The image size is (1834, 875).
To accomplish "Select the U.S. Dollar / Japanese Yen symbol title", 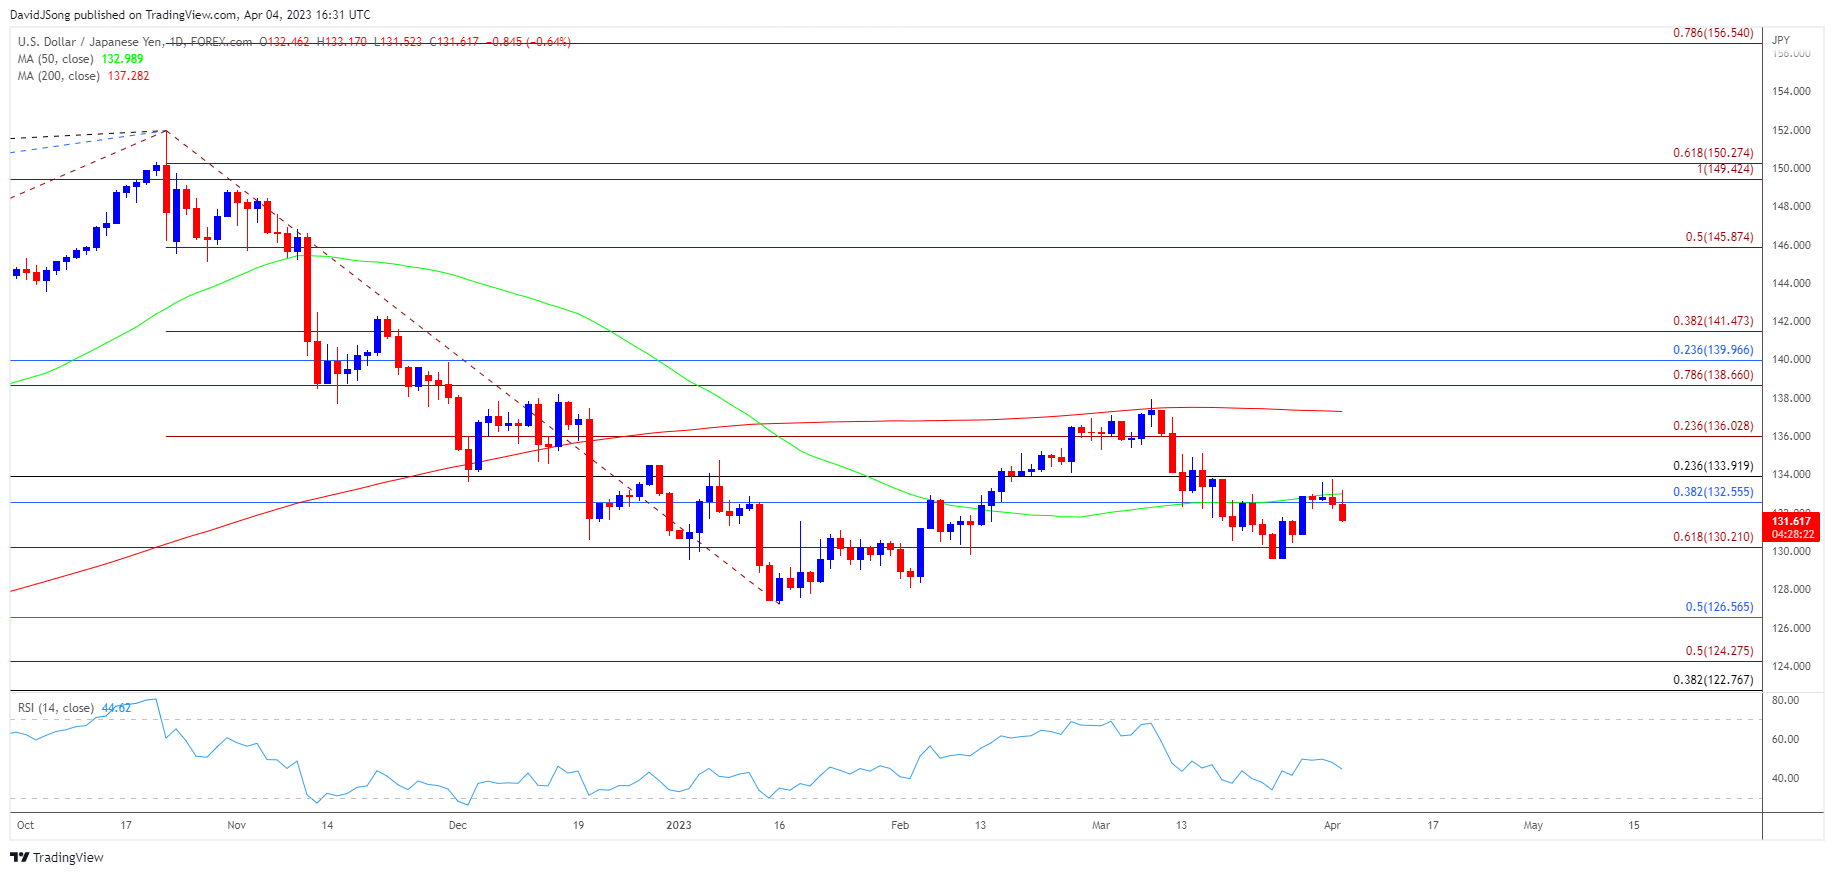I will coord(92,42).
